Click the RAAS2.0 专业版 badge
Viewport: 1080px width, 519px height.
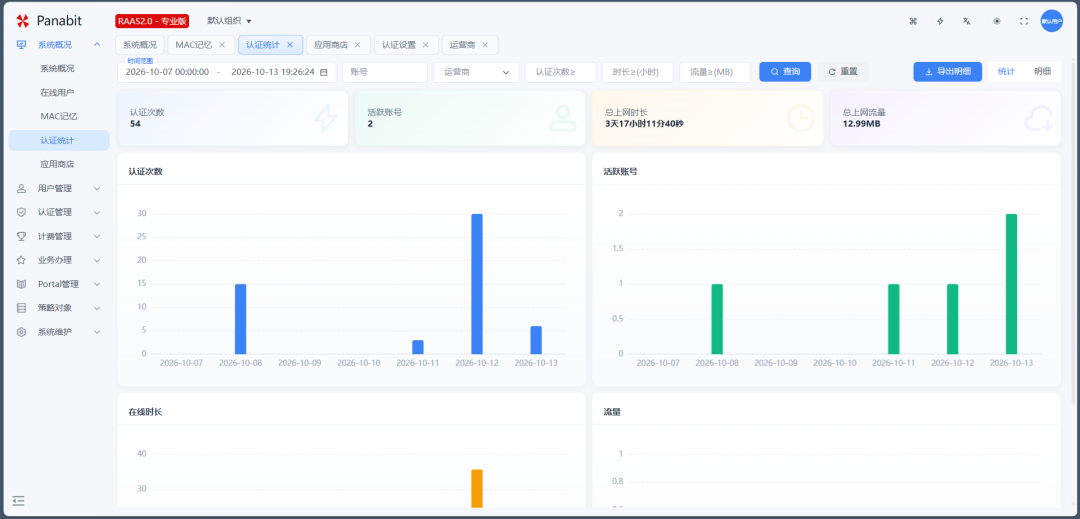pos(152,21)
